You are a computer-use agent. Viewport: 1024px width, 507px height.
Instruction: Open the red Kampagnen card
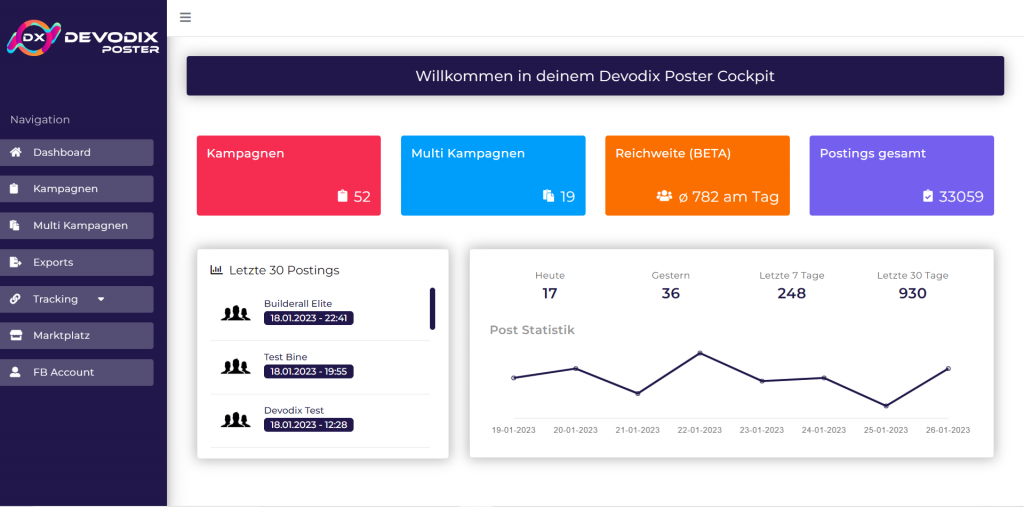pyautogui.click(x=288, y=175)
